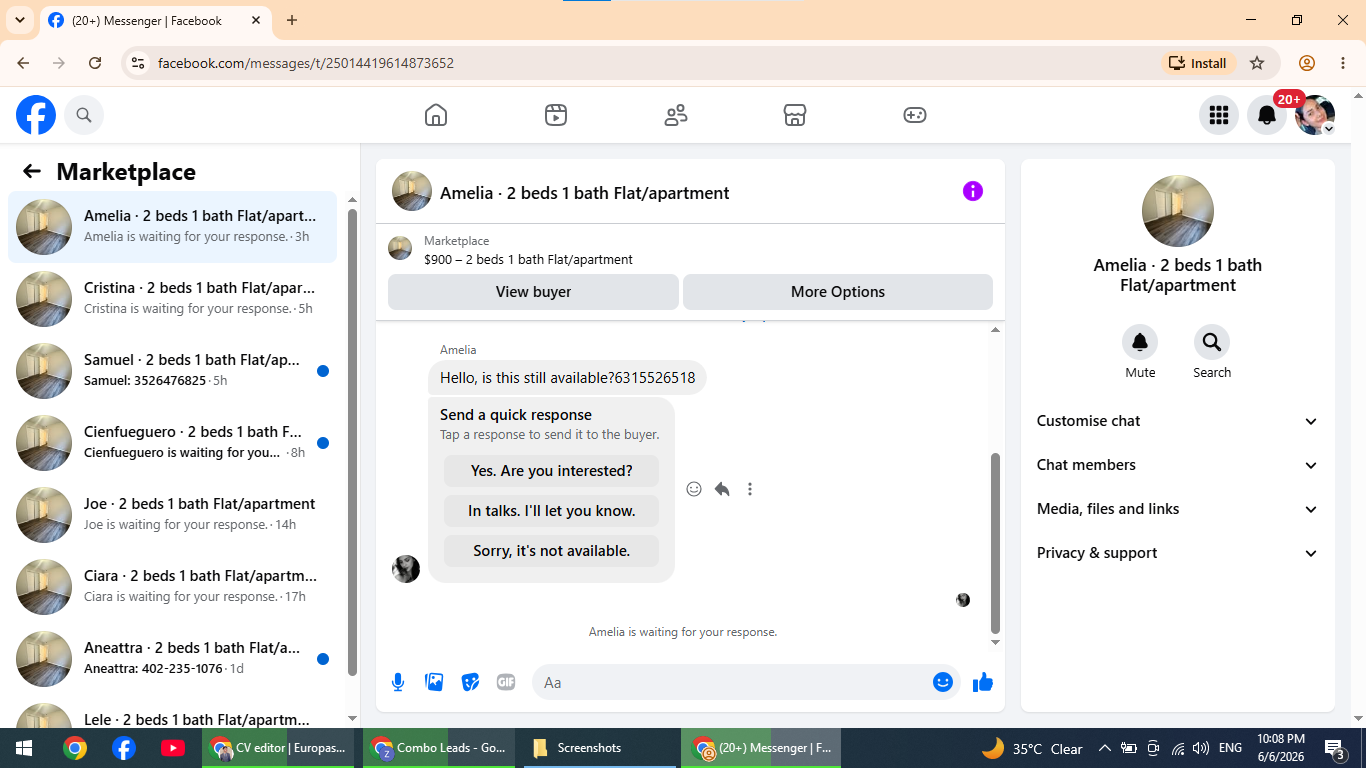Click the View buyer button

tap(533, 292)
